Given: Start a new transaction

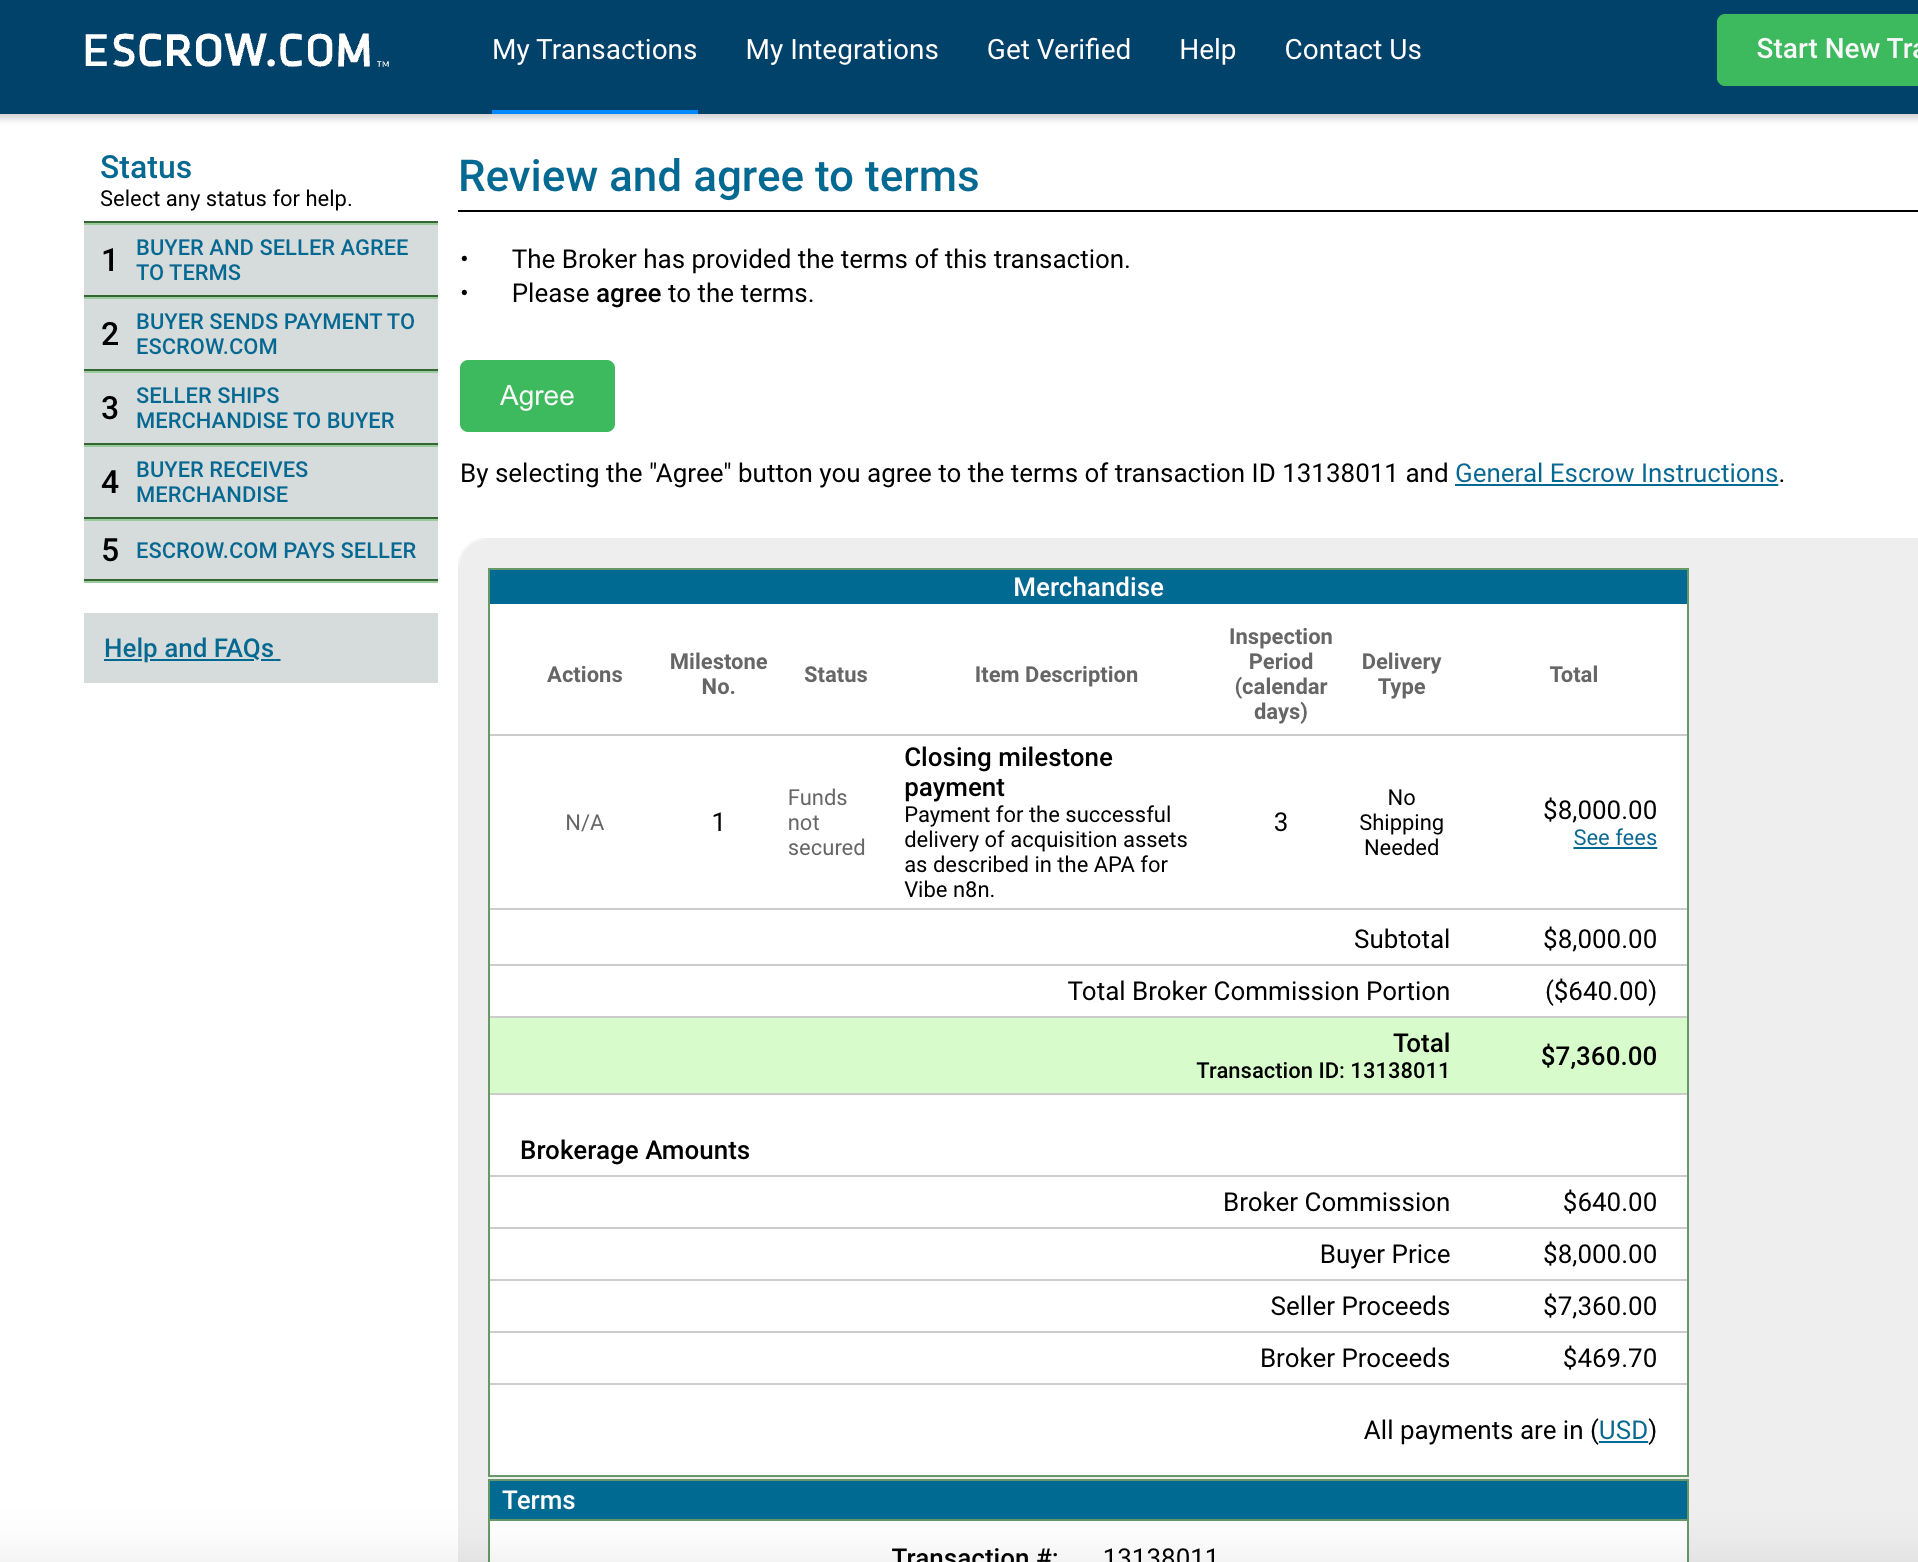Looking at the screenshot, I should pos(1817,49).
